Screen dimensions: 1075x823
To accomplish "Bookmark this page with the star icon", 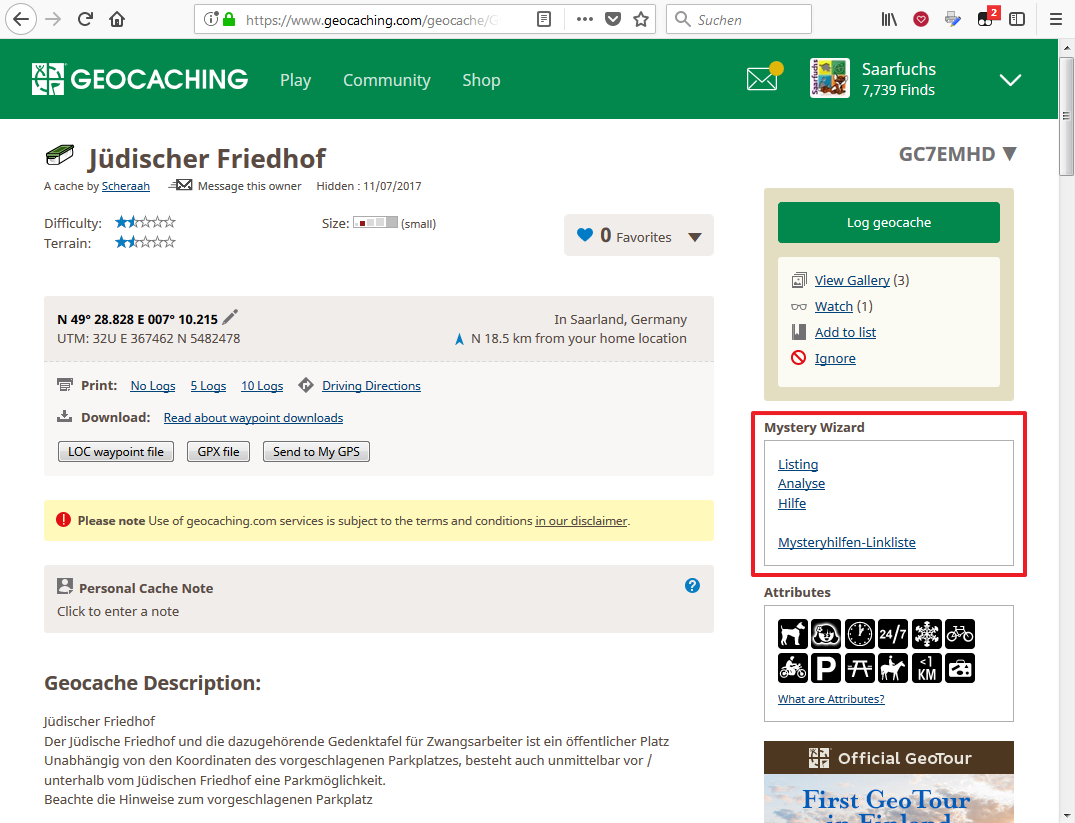I will [641, 19].
